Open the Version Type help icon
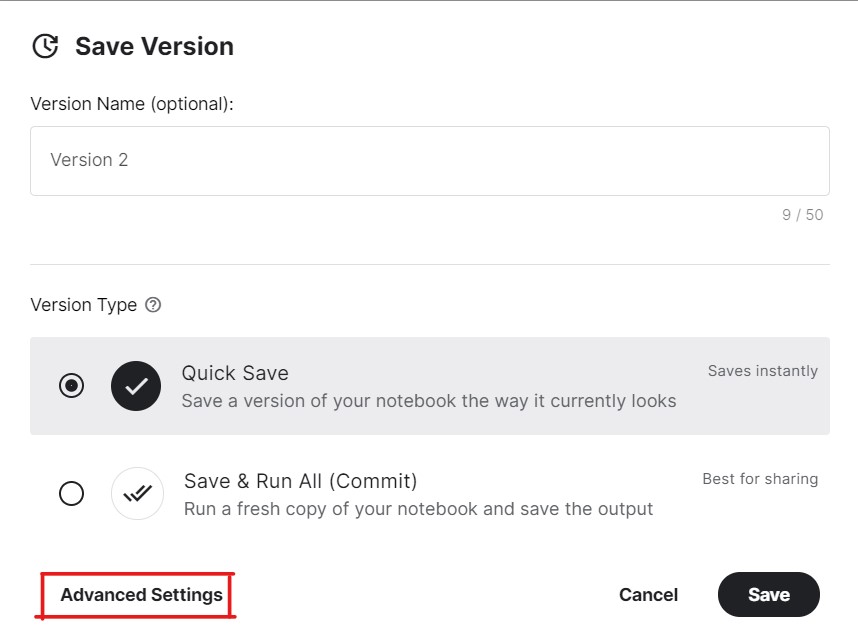The image size is (858, 637). pos(153,305)
